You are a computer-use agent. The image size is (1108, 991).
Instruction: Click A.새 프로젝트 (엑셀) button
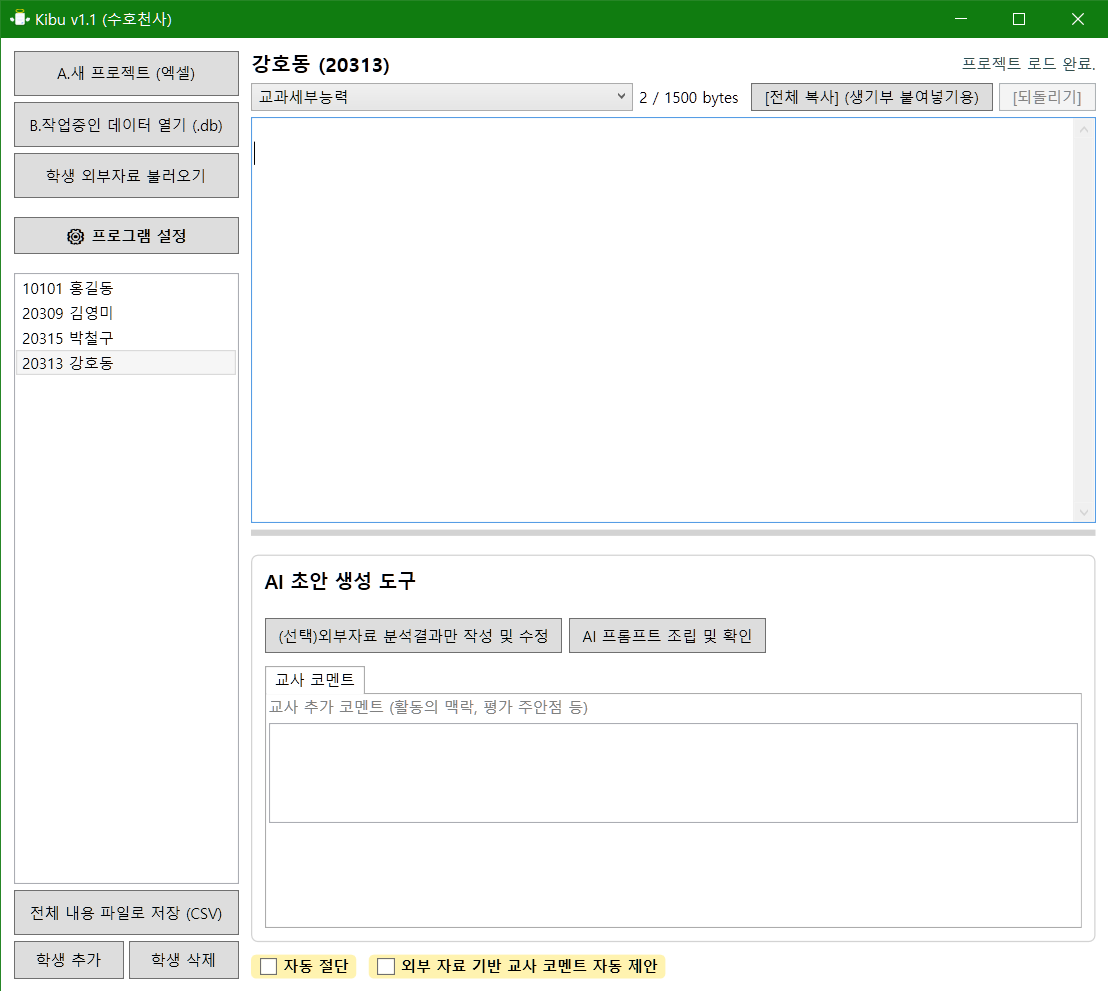pyautogui.click(x=126, y=73)
